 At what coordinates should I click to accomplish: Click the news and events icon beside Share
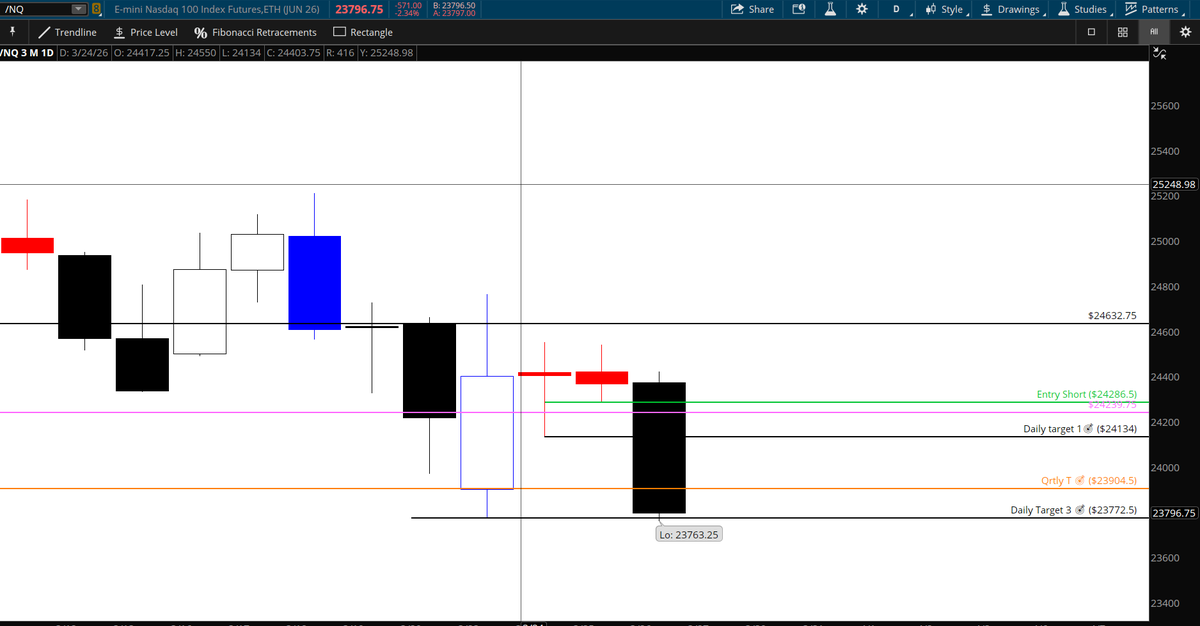pos(798,9)
